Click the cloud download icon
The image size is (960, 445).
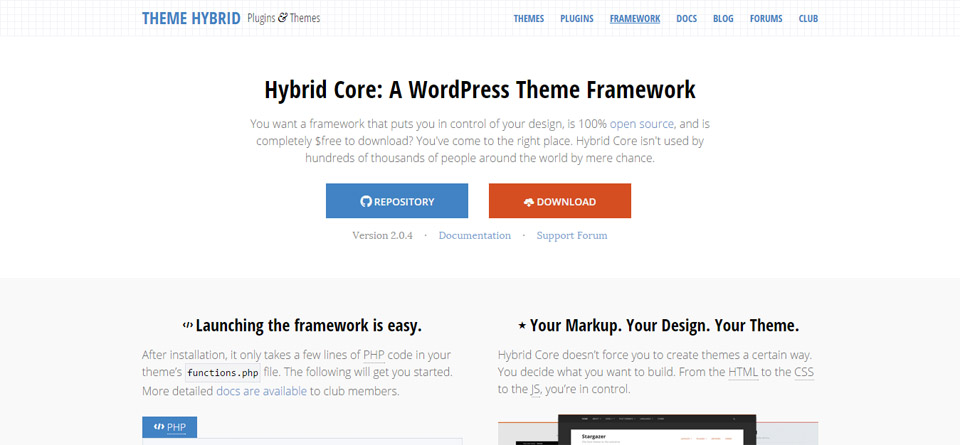tap(529, 202)
